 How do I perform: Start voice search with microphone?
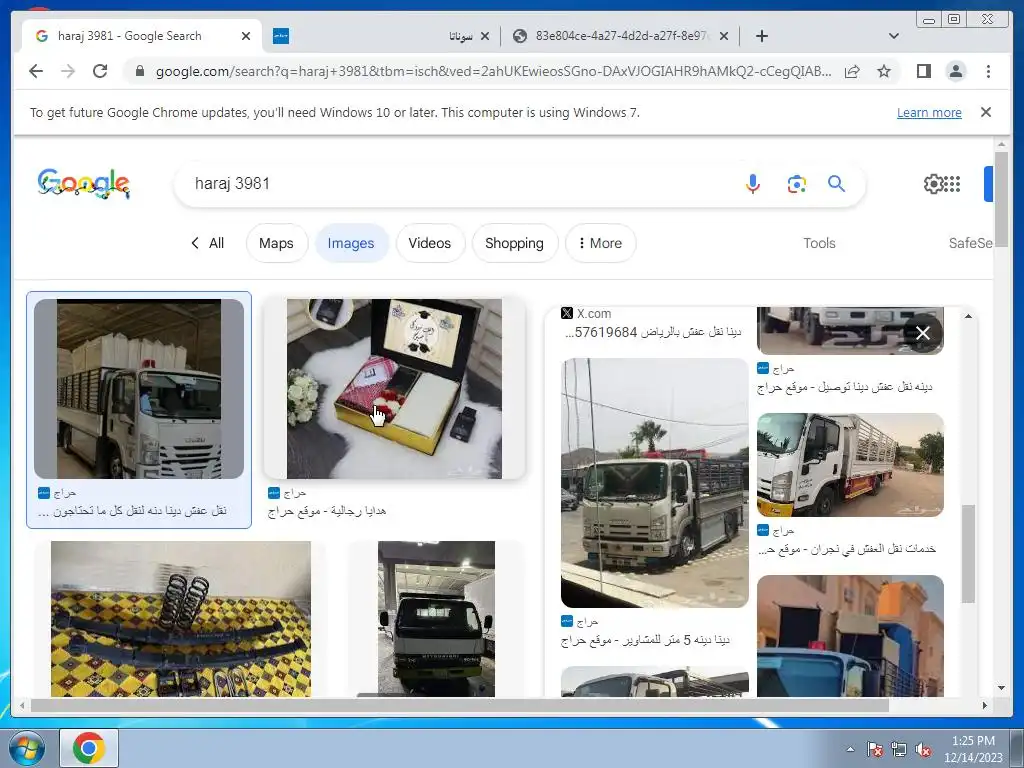coord(752,184)
